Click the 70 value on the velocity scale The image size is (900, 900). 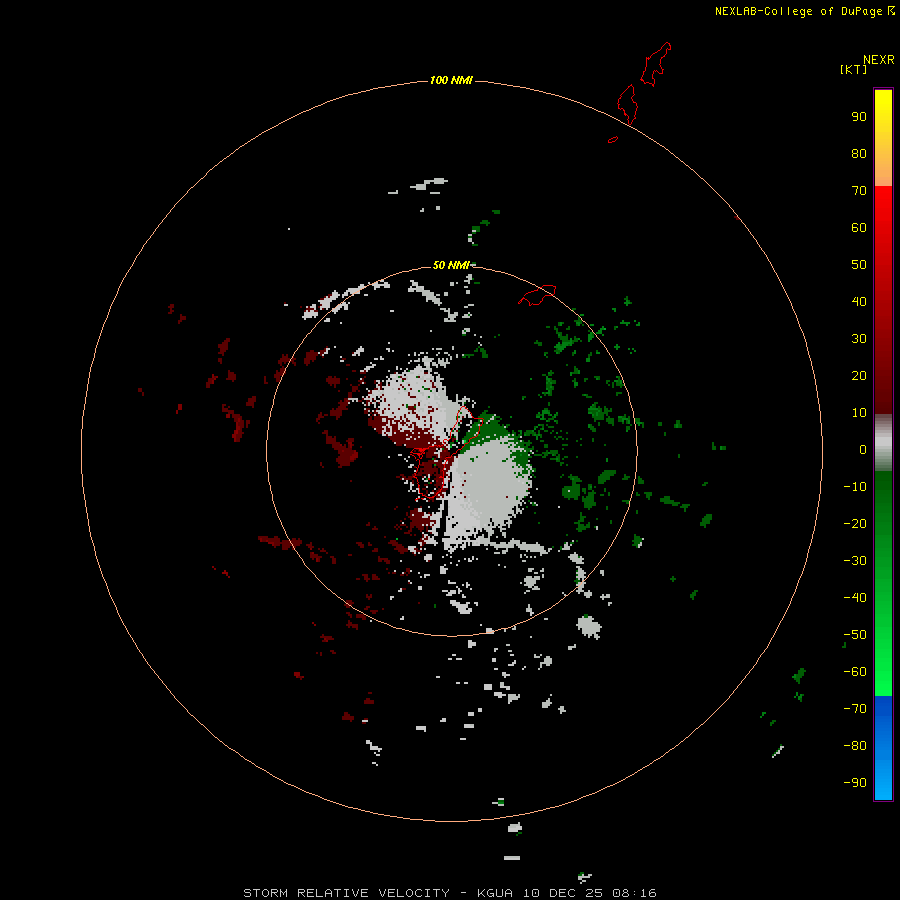[x=859, y=191]
